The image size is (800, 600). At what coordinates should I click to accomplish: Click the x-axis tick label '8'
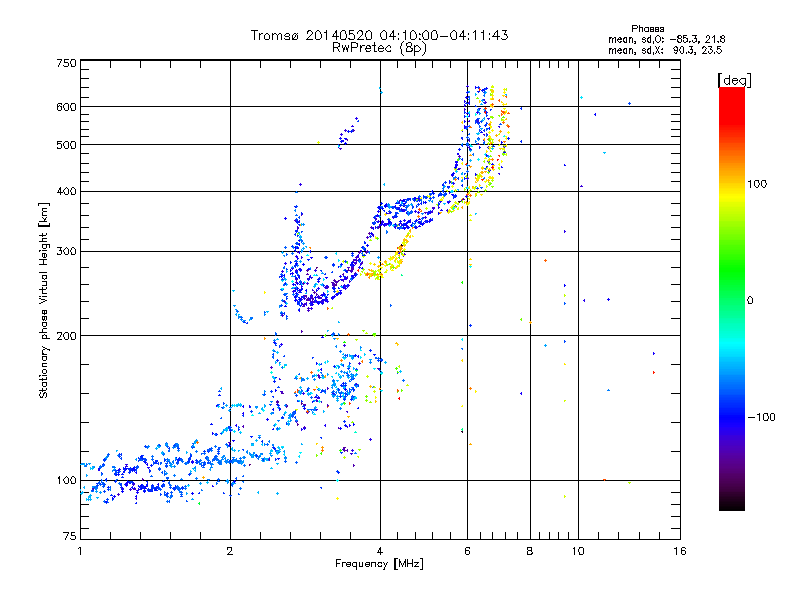pyautogui.click(x=530, y=551)
